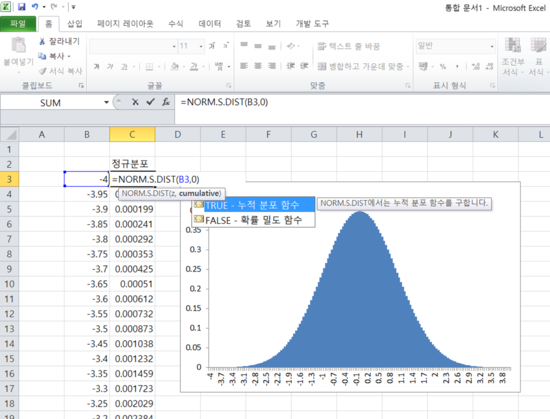Switch to the Formulas (수식) tab
This screenshot has height=419, width=550.
pos(176,23)
